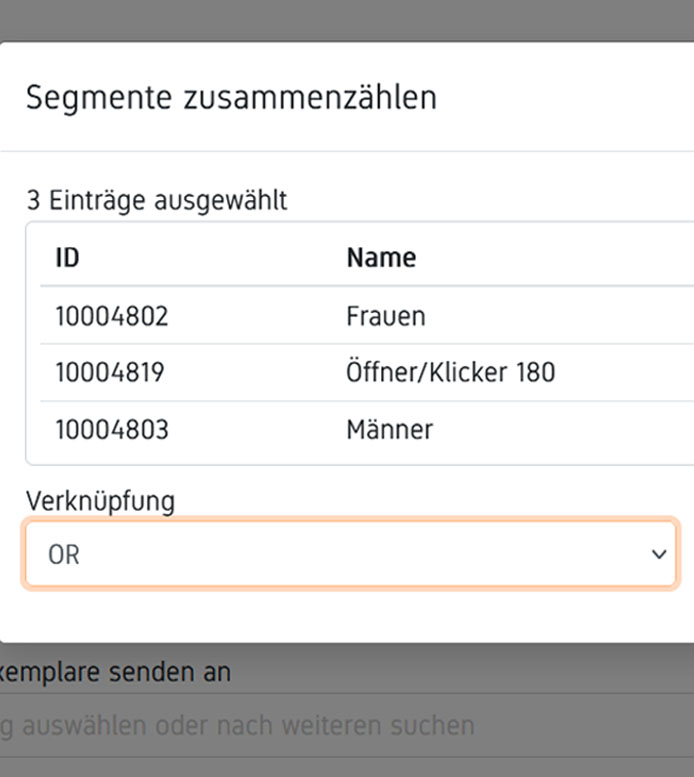Image resolution: width=694 pixels, height=777 pixels.
Task: Select the Männer segment name
Action: (x=389, y=430)
